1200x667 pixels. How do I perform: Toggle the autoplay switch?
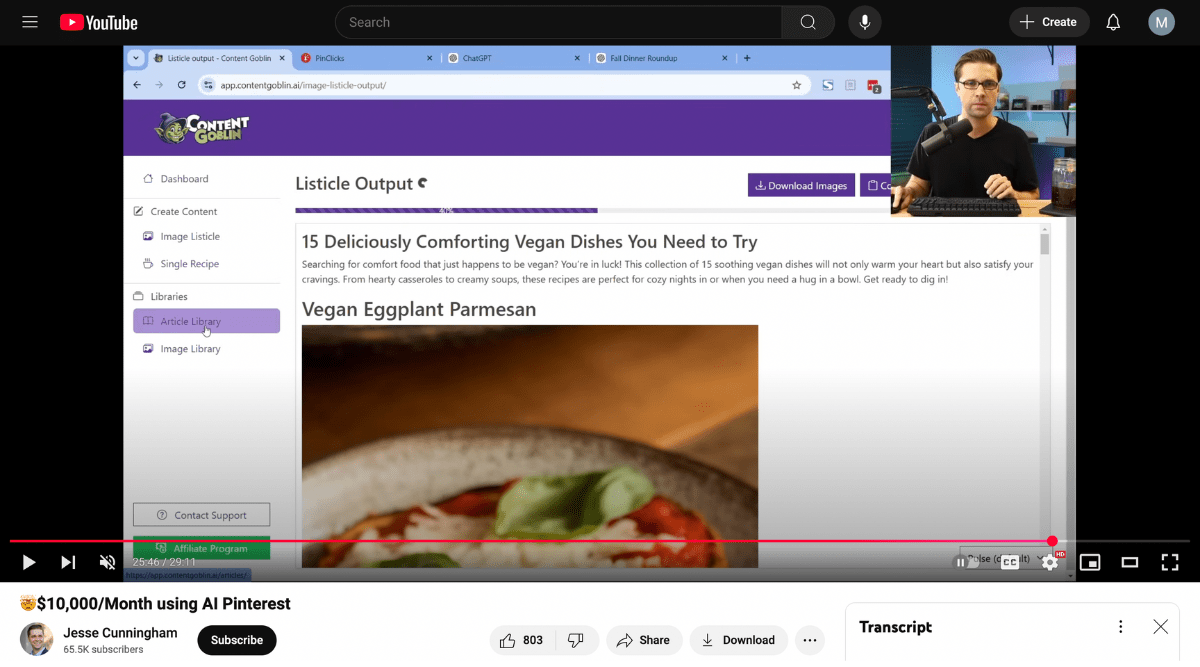[965, 562]
